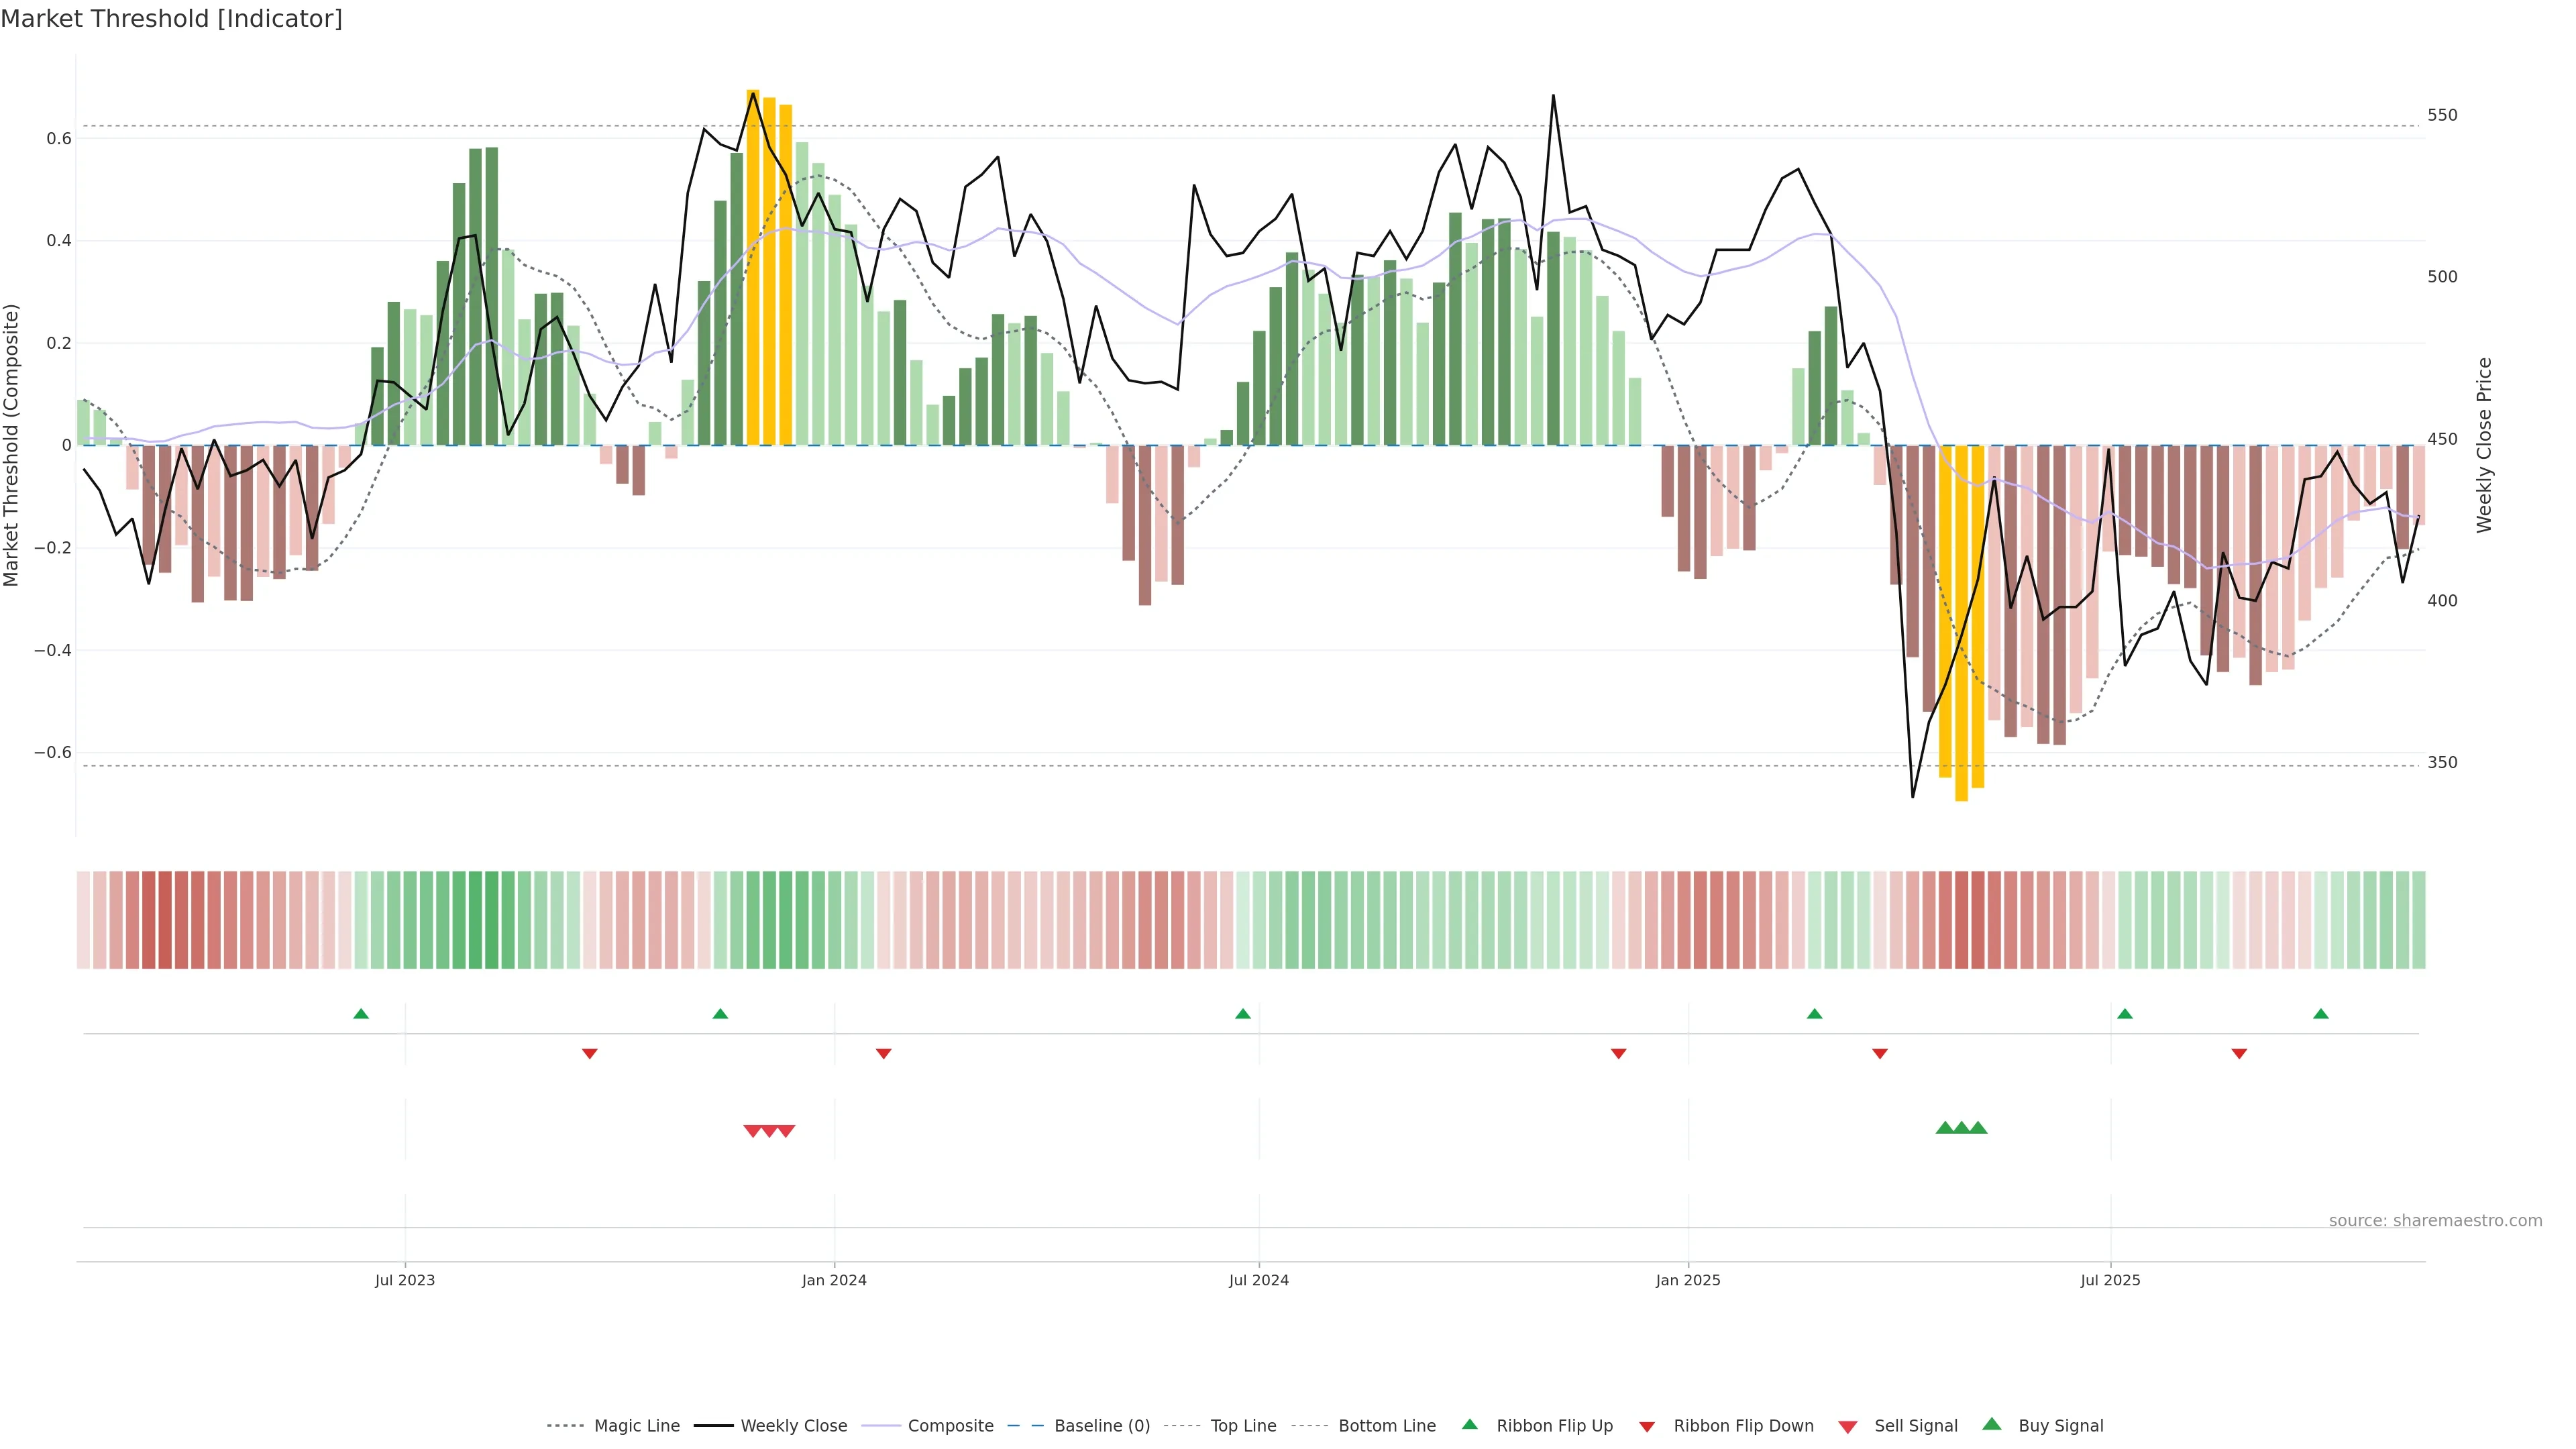Click the Buy Signal legend triangle icon
The width and height of the screenshot is (2576, 1449).
coord(1991,1424)
